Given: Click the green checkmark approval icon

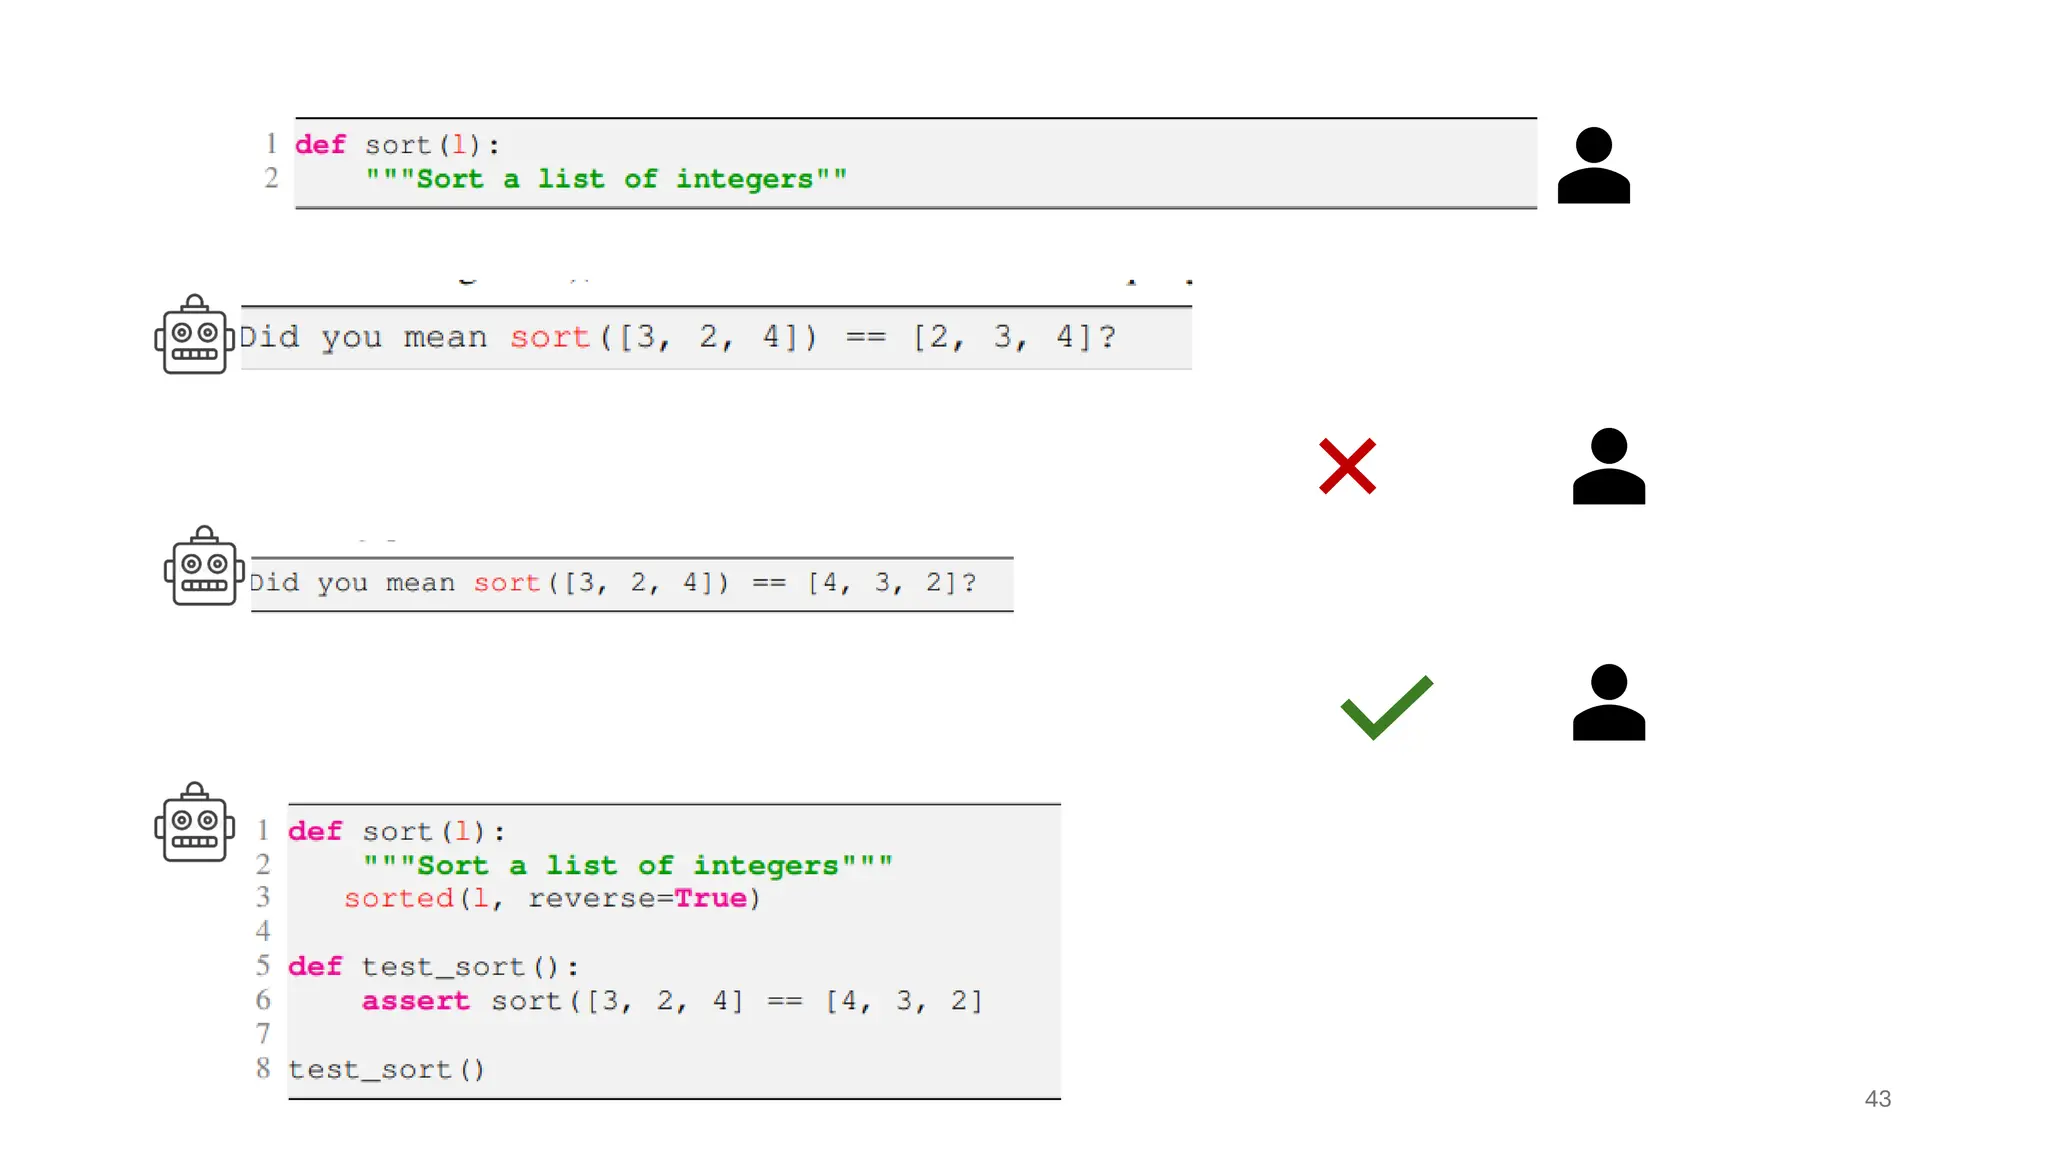Looking at the screenshot, I should pos(1386,707).
